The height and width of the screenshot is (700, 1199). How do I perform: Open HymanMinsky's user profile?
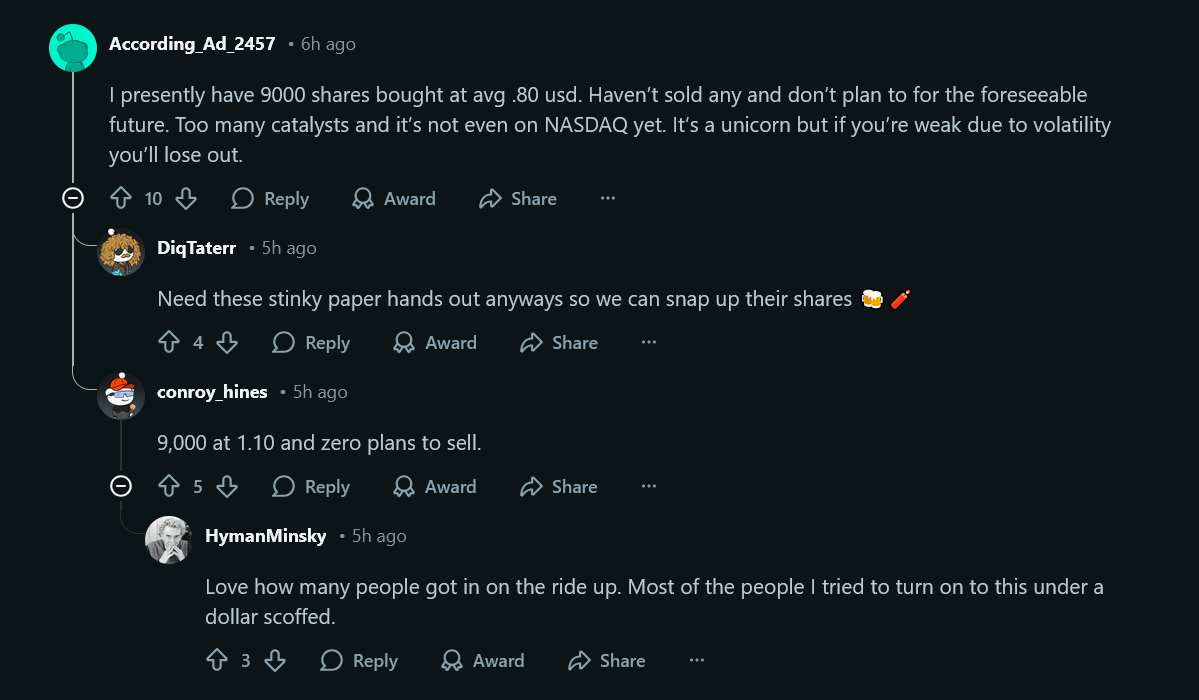265,536
